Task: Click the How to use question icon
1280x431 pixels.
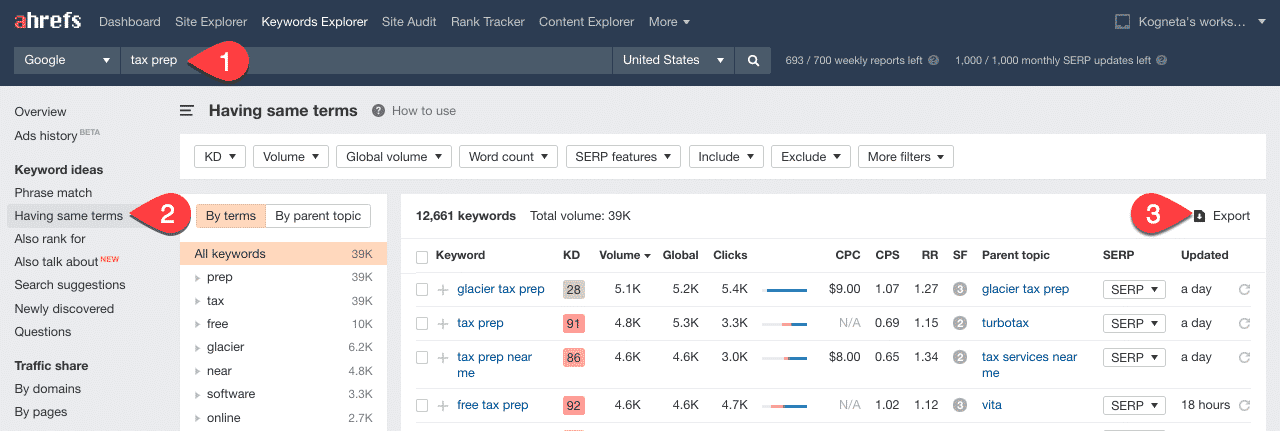Action: (x=378, y=111)
